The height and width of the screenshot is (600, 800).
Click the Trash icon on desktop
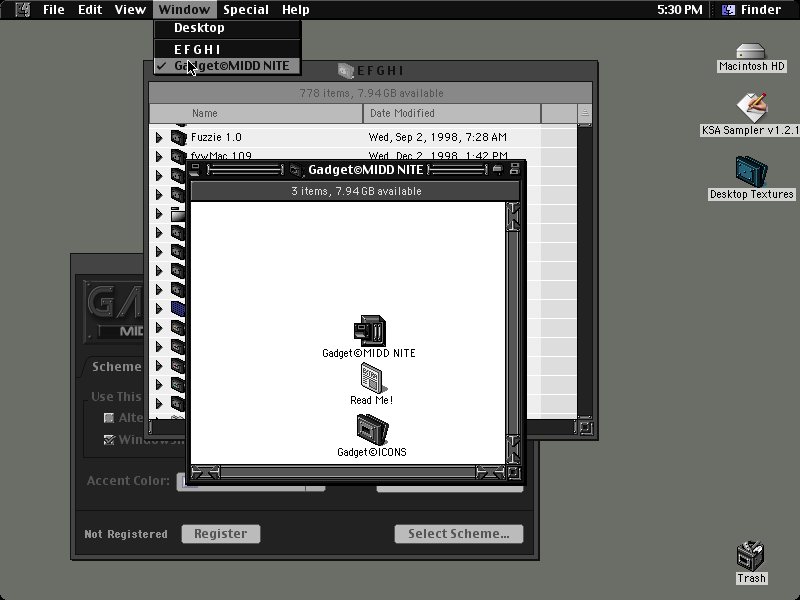[751, 556]
